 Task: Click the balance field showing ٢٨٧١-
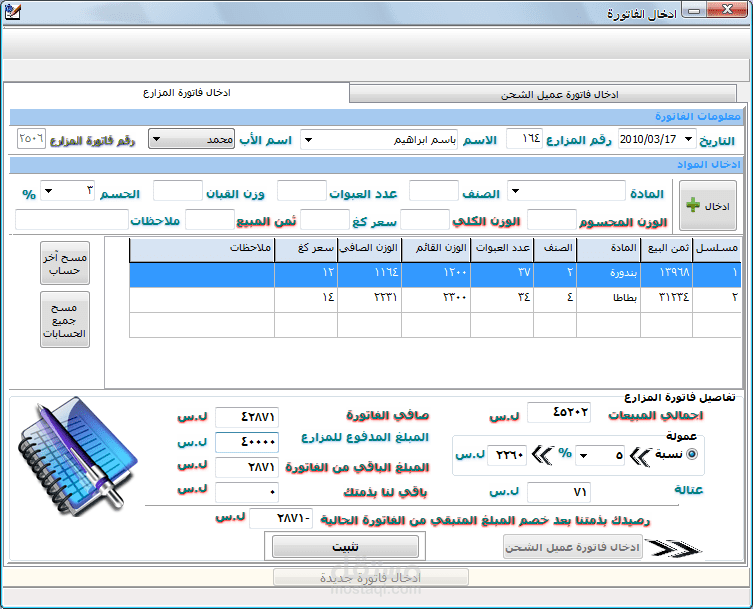tap(281, 519)
